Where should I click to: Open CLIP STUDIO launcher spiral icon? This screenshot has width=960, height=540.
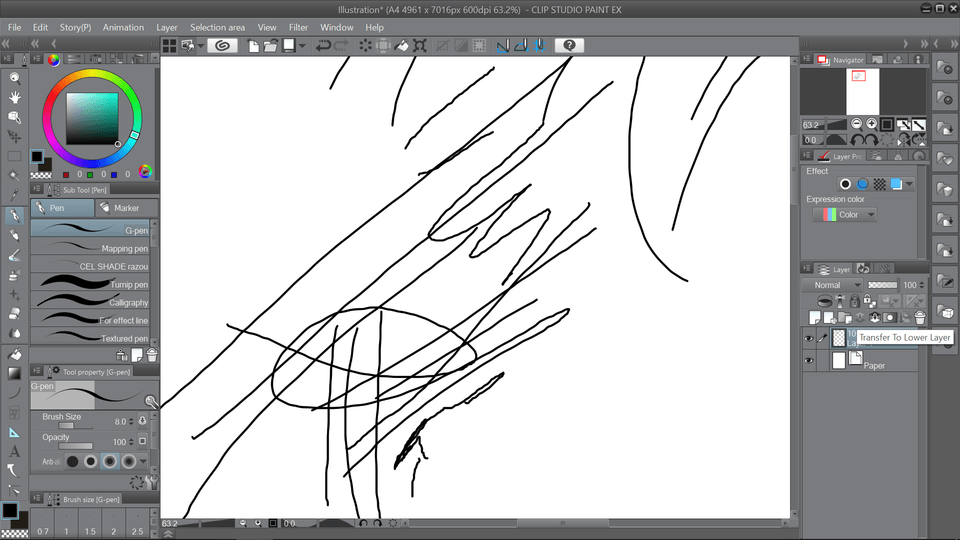click(x=222, y=46)
